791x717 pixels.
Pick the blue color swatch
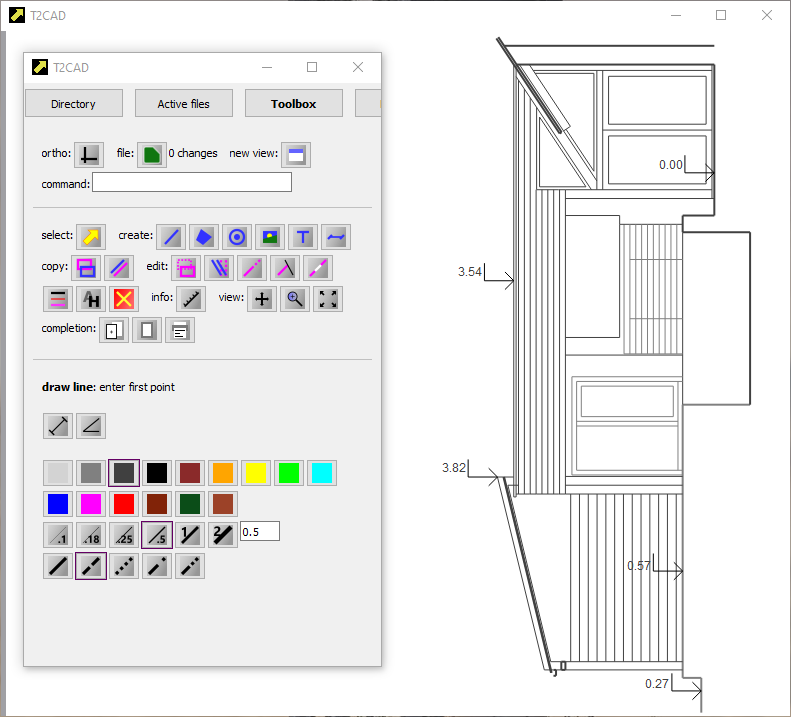click(x=58, y=504)
